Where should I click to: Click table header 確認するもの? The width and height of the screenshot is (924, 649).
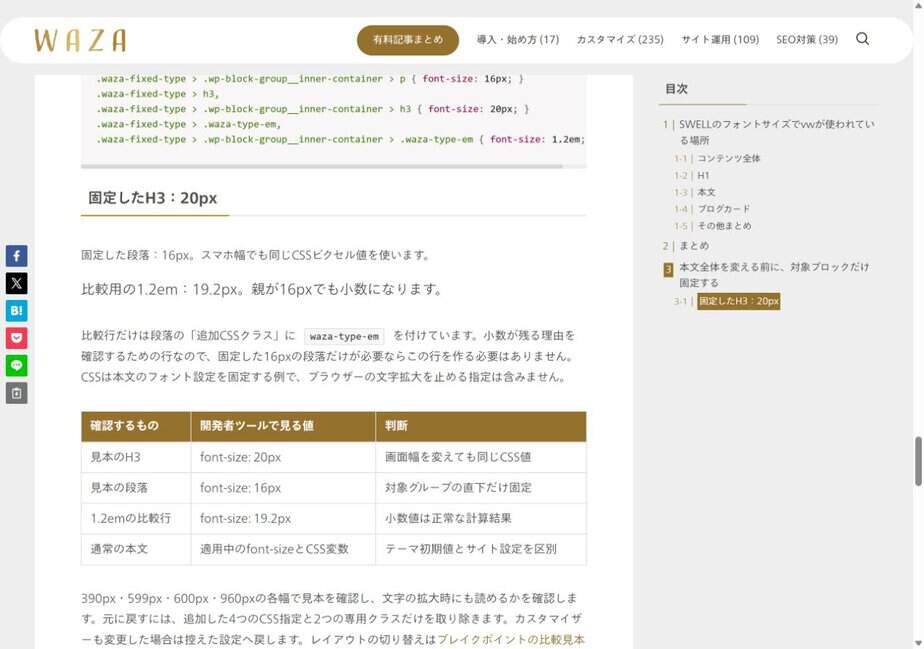coord(136,426)
